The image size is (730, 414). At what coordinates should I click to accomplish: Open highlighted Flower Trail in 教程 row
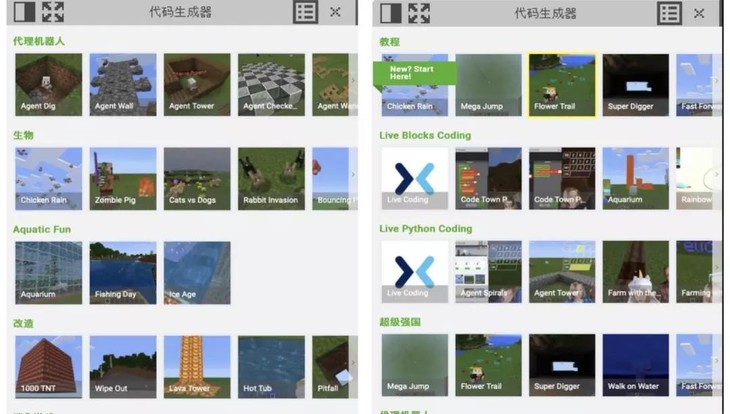tap(562, 85)
